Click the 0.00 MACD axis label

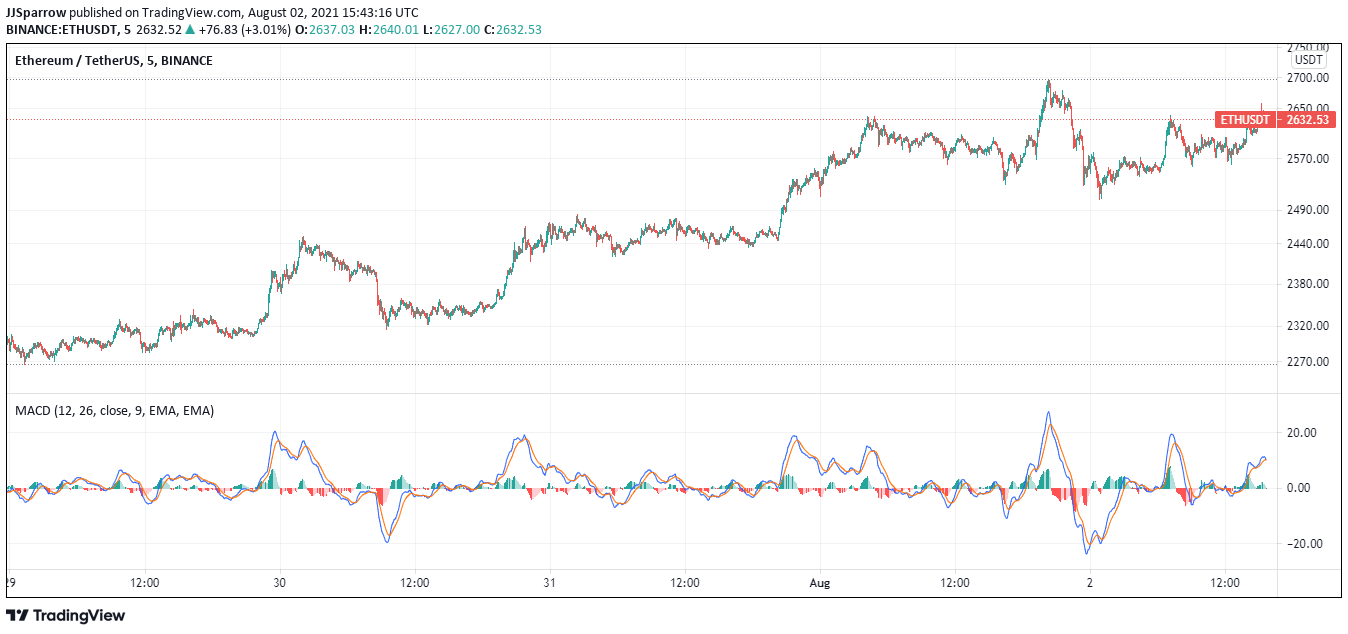coord(1299,488)
